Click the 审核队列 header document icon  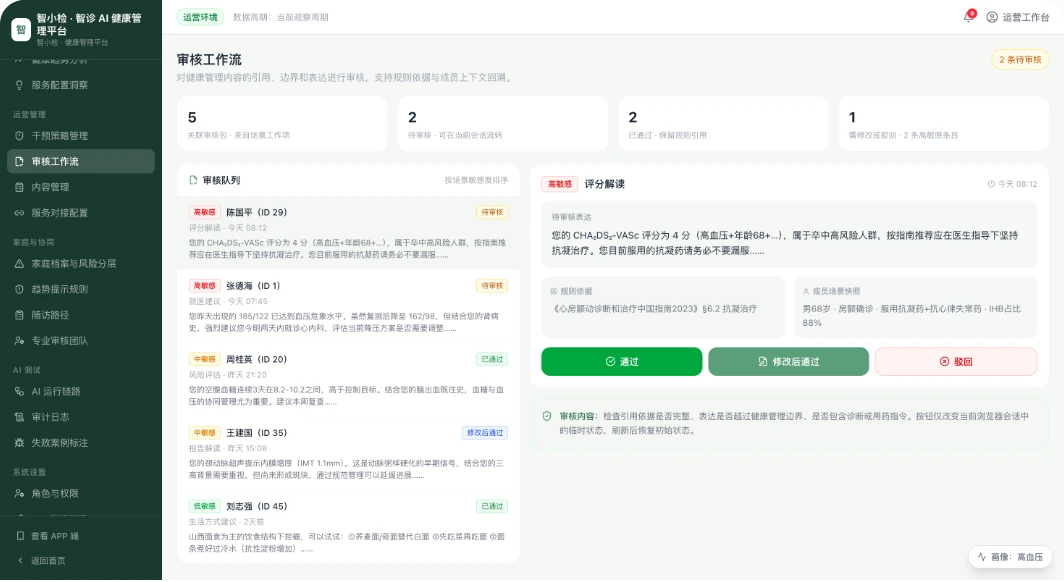[x=193, y=180]
